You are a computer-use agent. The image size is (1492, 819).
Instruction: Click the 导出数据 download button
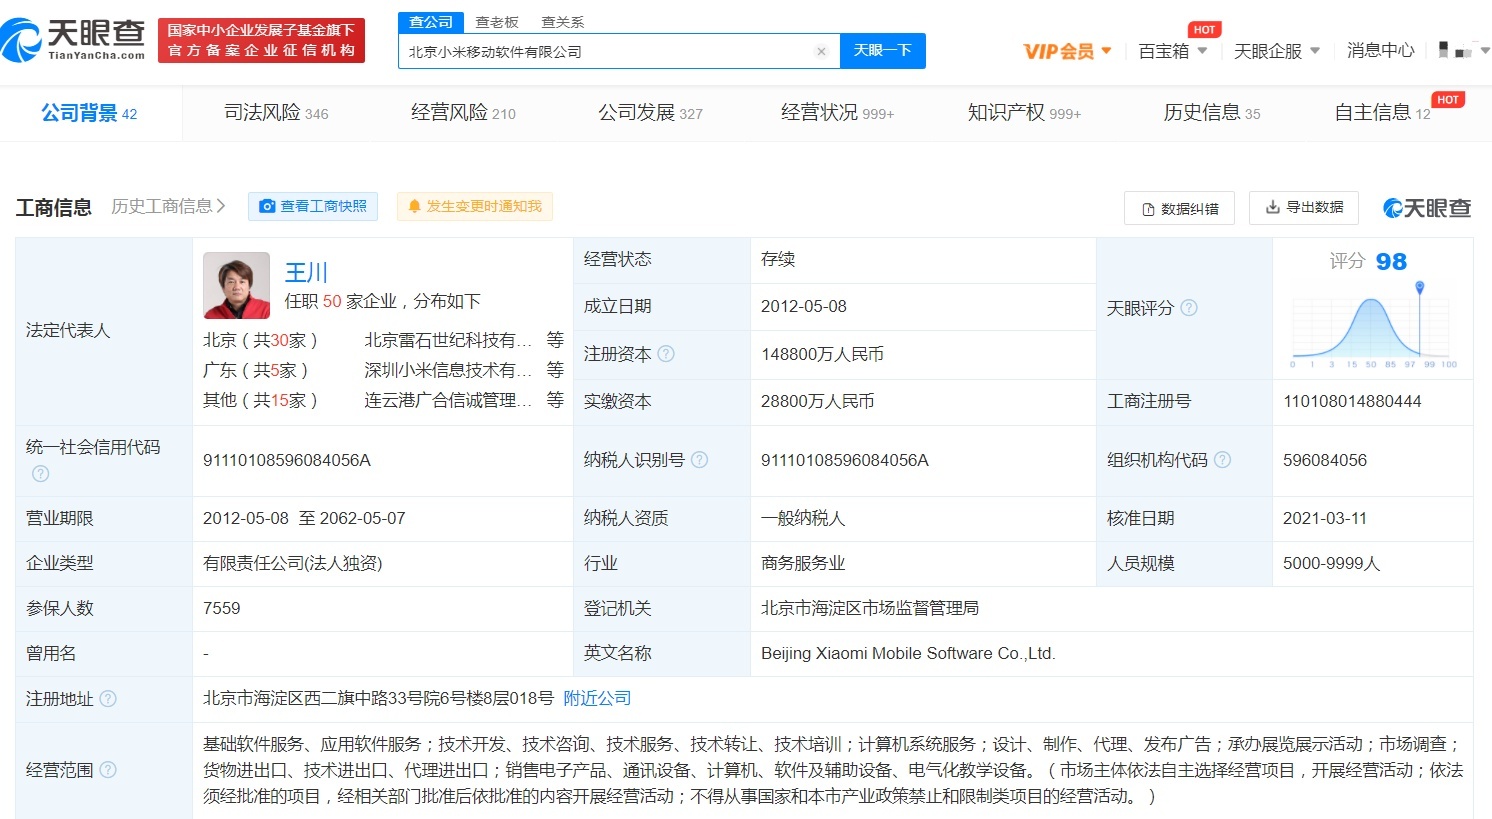point(1304,207)
